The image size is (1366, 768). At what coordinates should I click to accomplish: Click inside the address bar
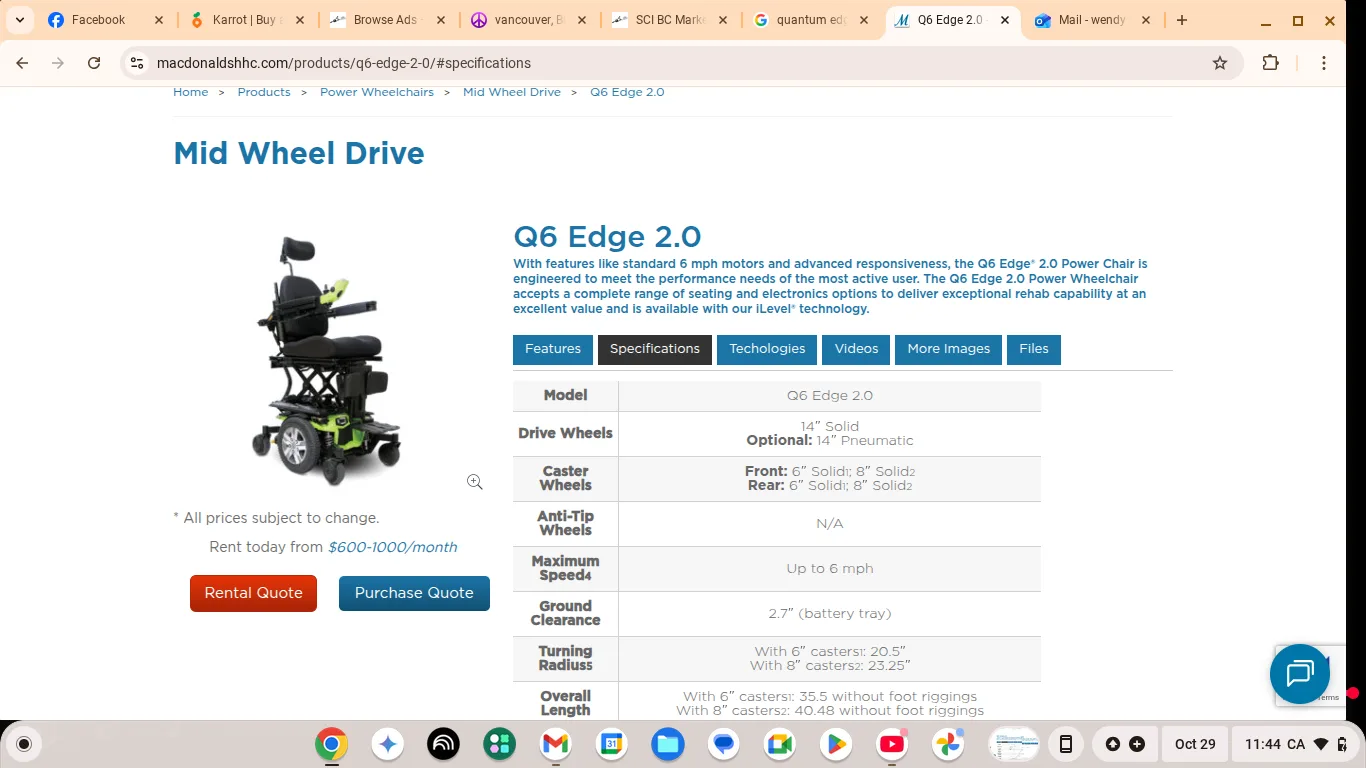pyautogui.click(x=600, y=62)
